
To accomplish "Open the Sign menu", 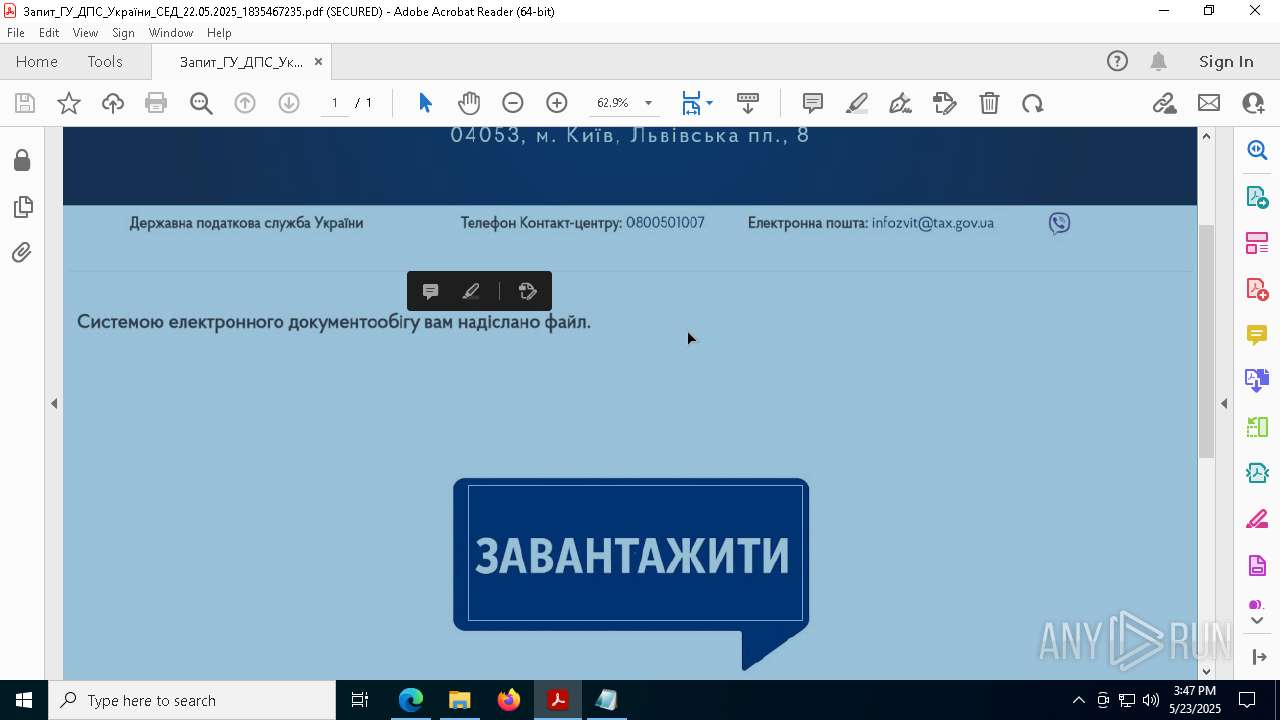I will click(123, 33).
